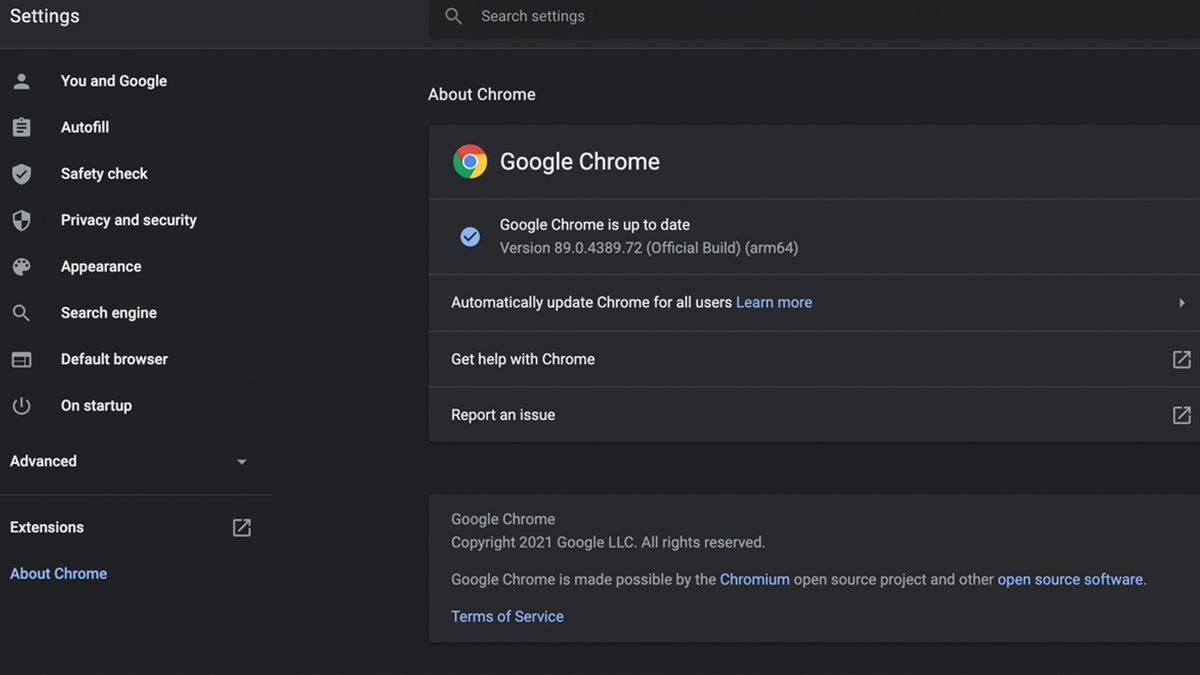Click the Learn more link
1200x675 pixels.
[x=773, y=302]
